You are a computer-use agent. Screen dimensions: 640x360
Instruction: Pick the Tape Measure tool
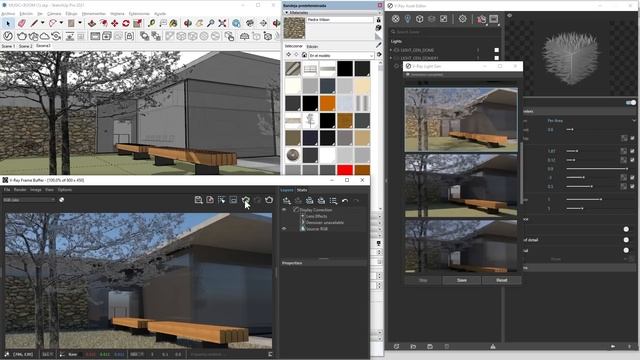click(x=151, y=23)
